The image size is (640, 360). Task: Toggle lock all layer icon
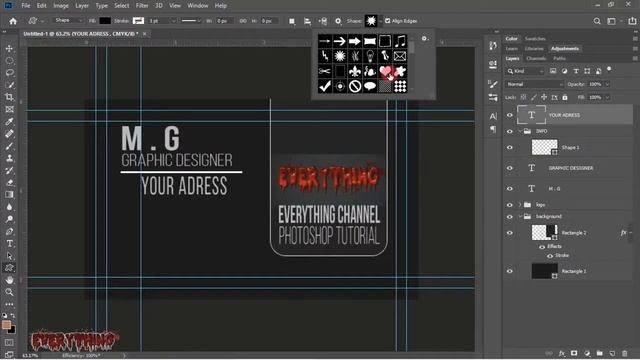[x=565, y=97]
